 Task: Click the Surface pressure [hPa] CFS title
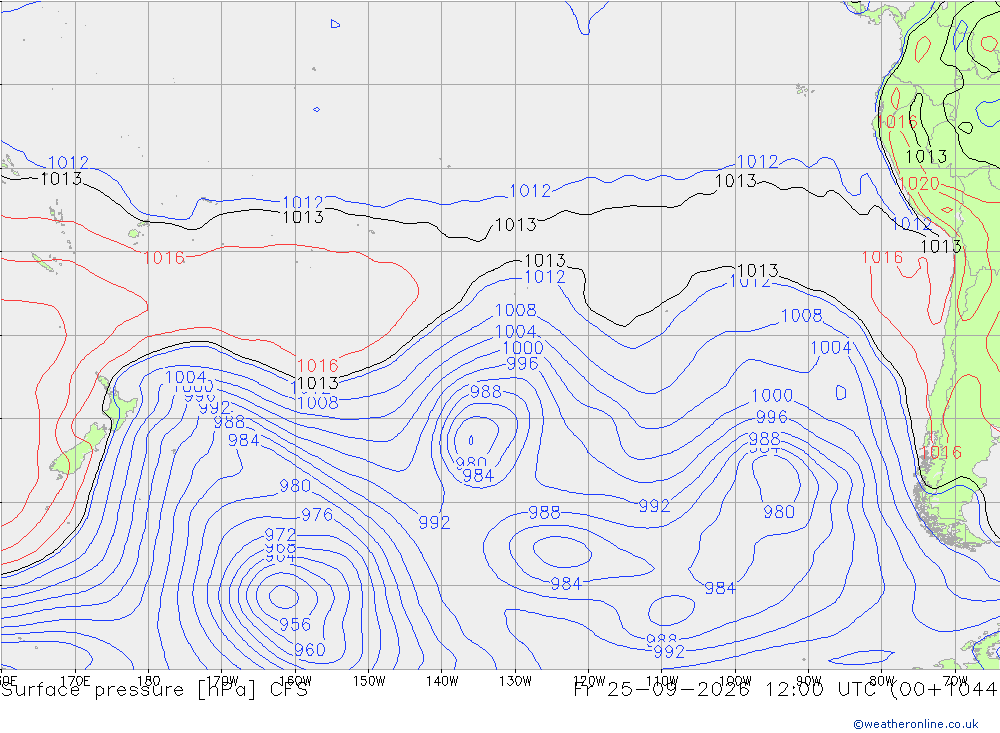pos(154,690)
